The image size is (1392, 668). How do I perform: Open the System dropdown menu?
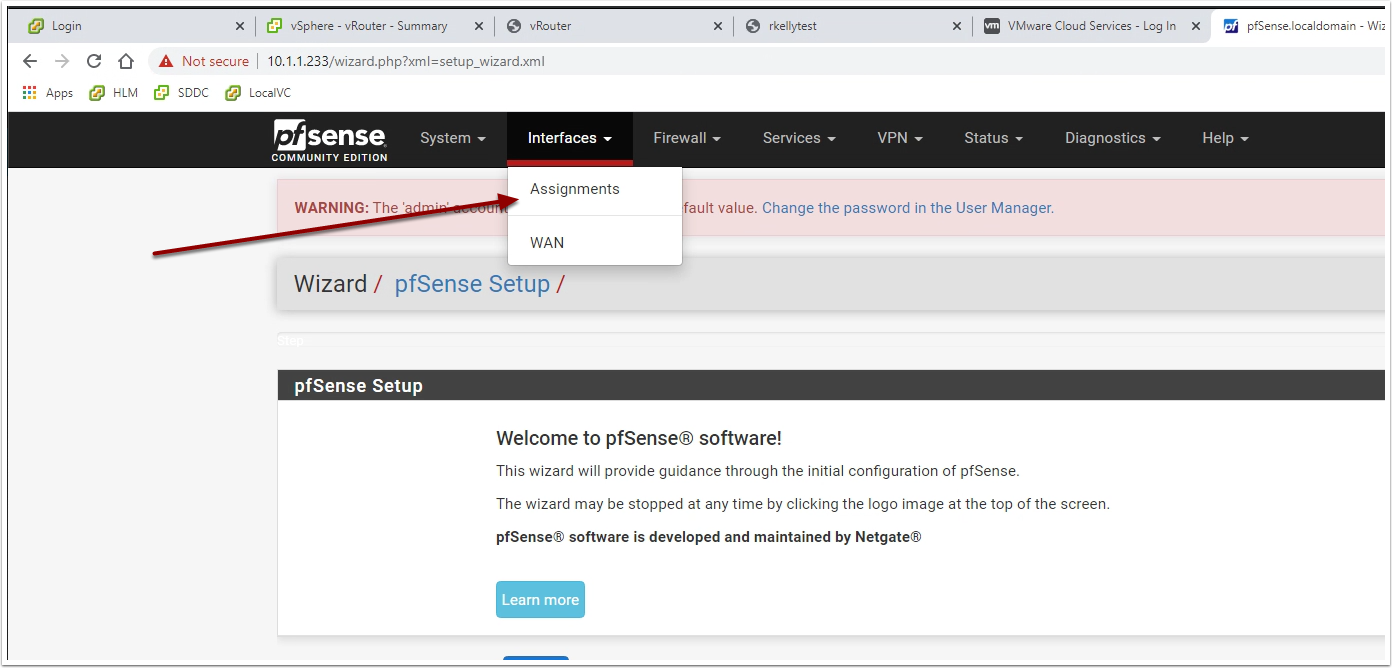coord(453,138)
